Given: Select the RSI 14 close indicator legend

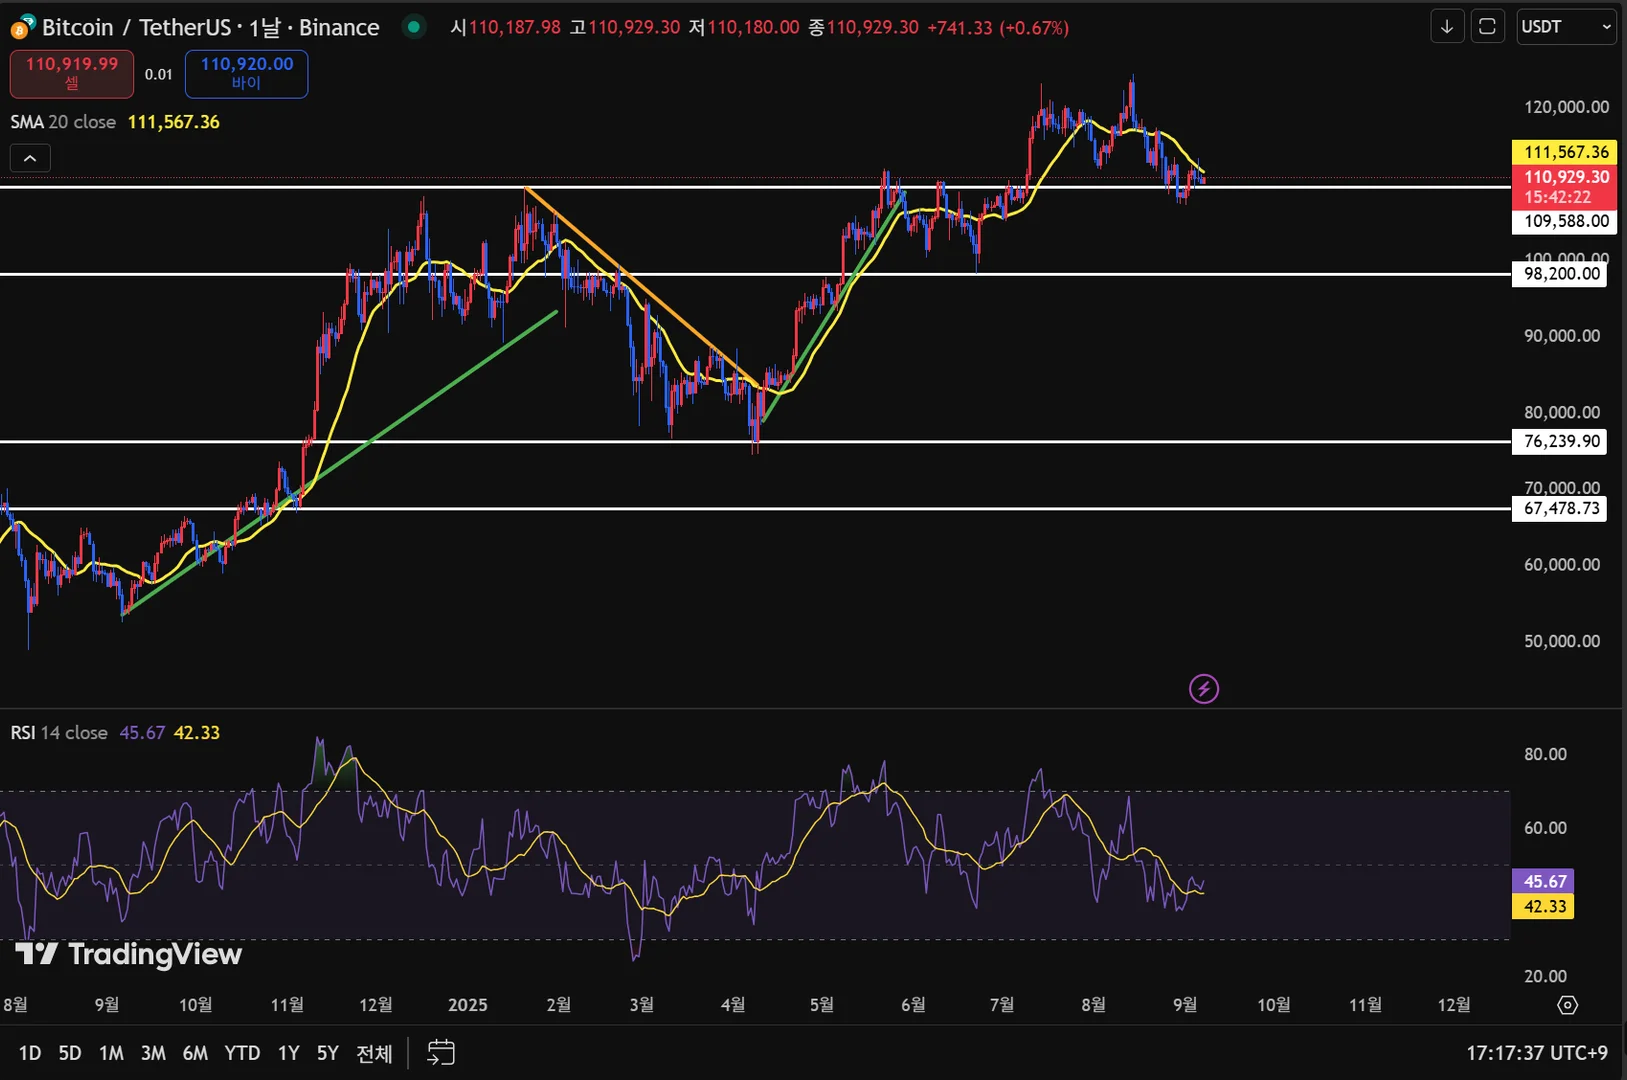Looking at the screenshot, I should (x=59, y=733).
